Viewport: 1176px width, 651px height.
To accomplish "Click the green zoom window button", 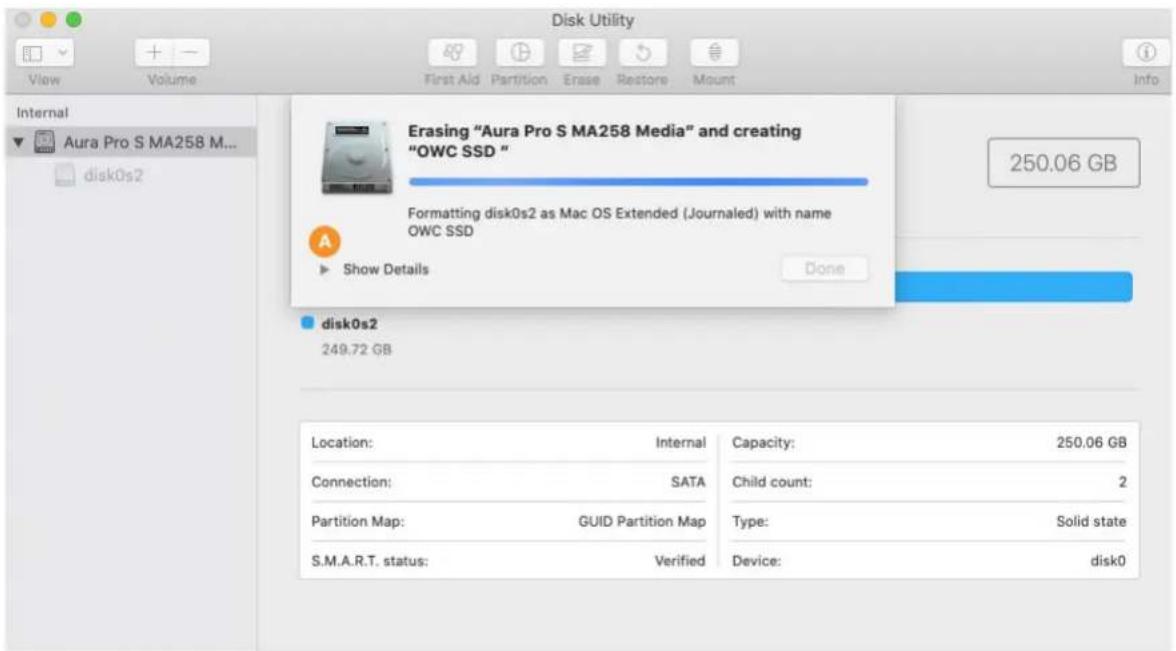I will [x=74, y=20].
